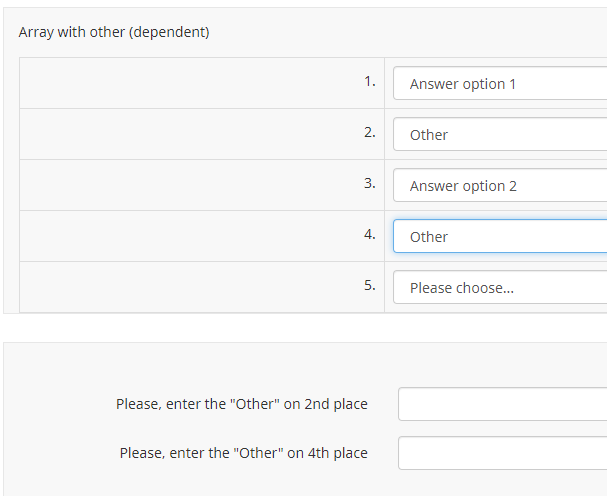Click the row number 2. label
Image resolution: width=607 pixels, height=496 pixels.
click(x=370, y=132)
